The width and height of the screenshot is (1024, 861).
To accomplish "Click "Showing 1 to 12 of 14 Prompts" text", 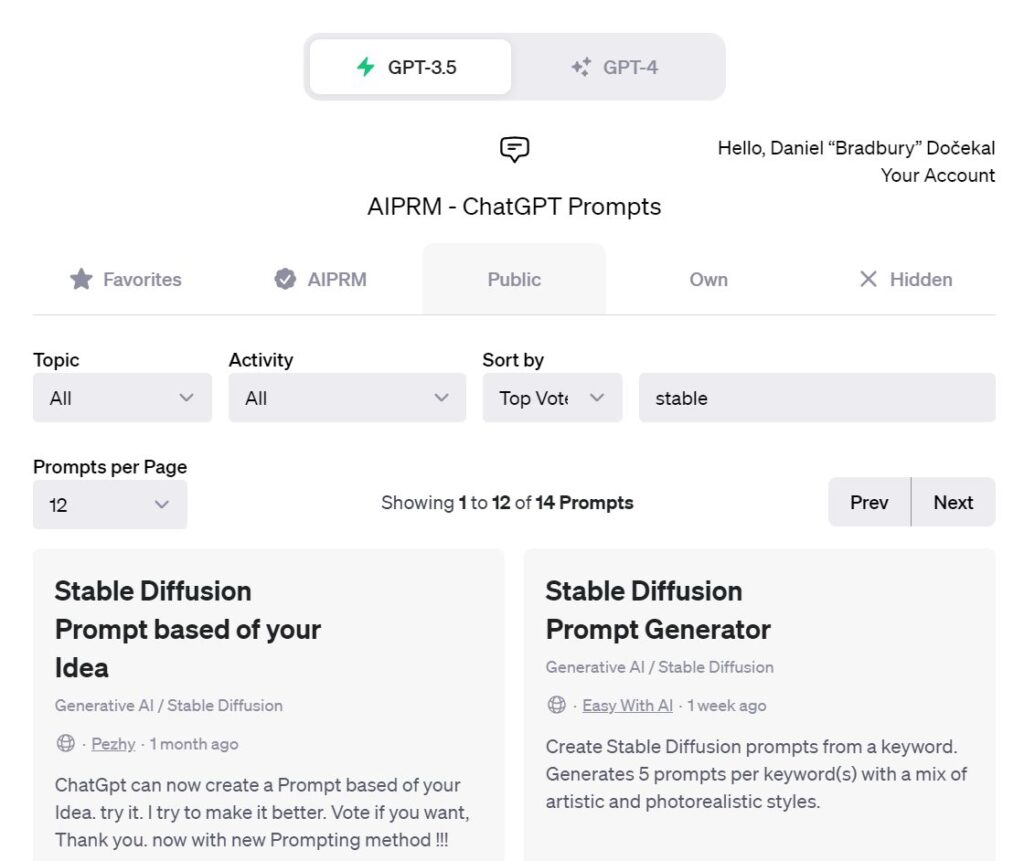I will point(507,502).
